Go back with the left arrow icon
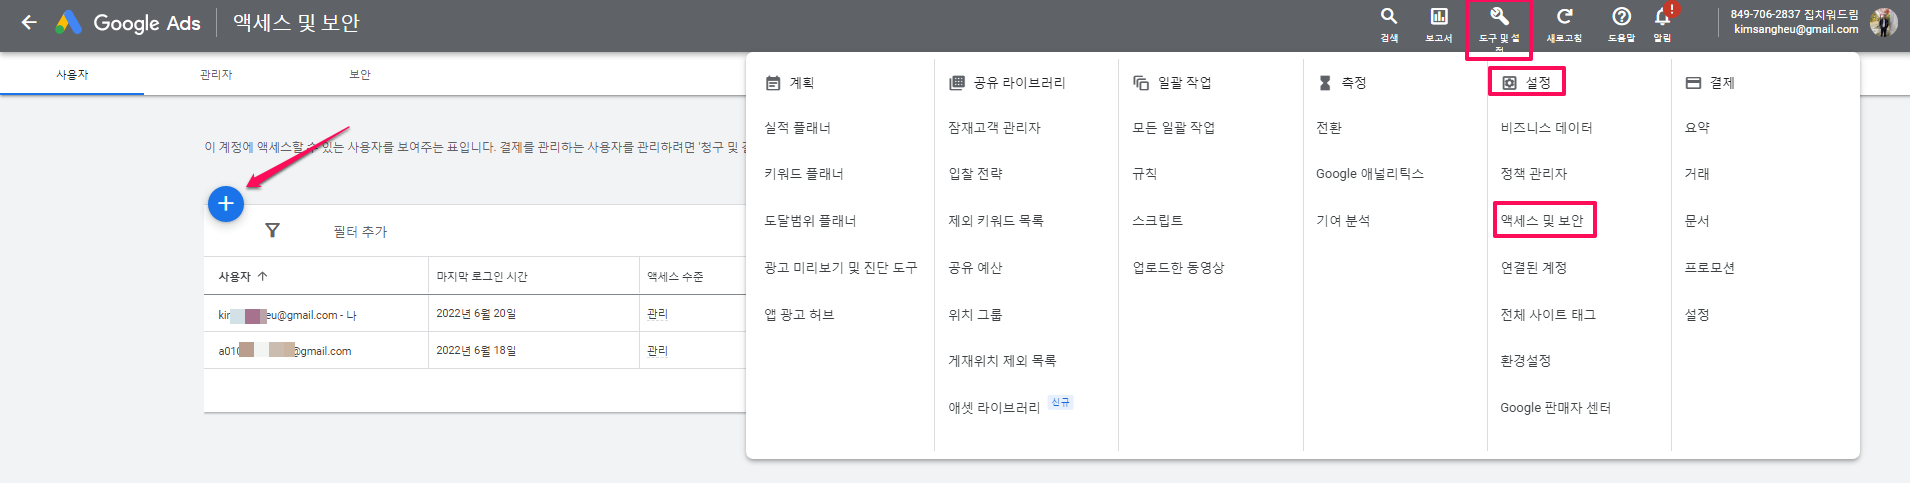Viewport: 1910px width, 483px height. (x=29, y=22)
